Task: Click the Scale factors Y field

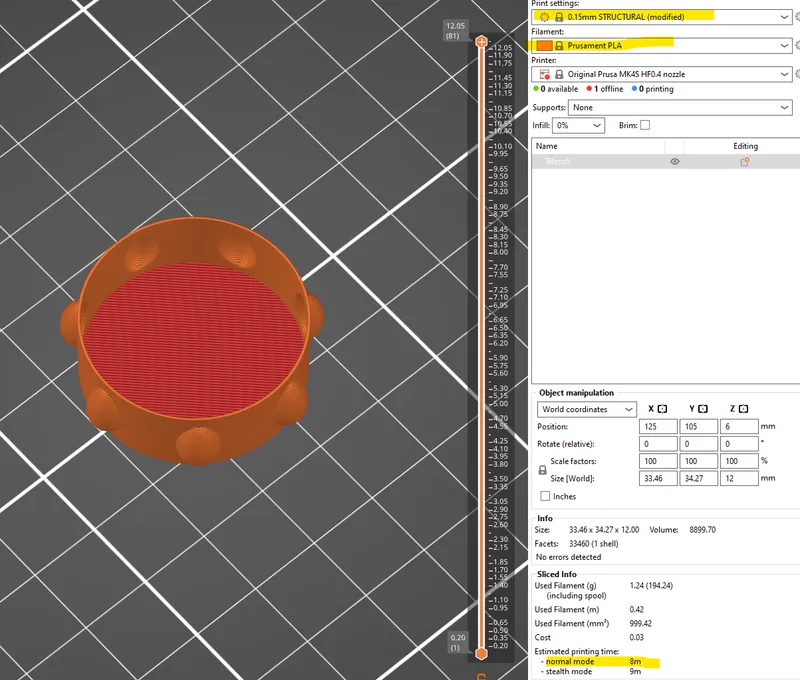Action: pyautogui.click(x=698, y=461)
